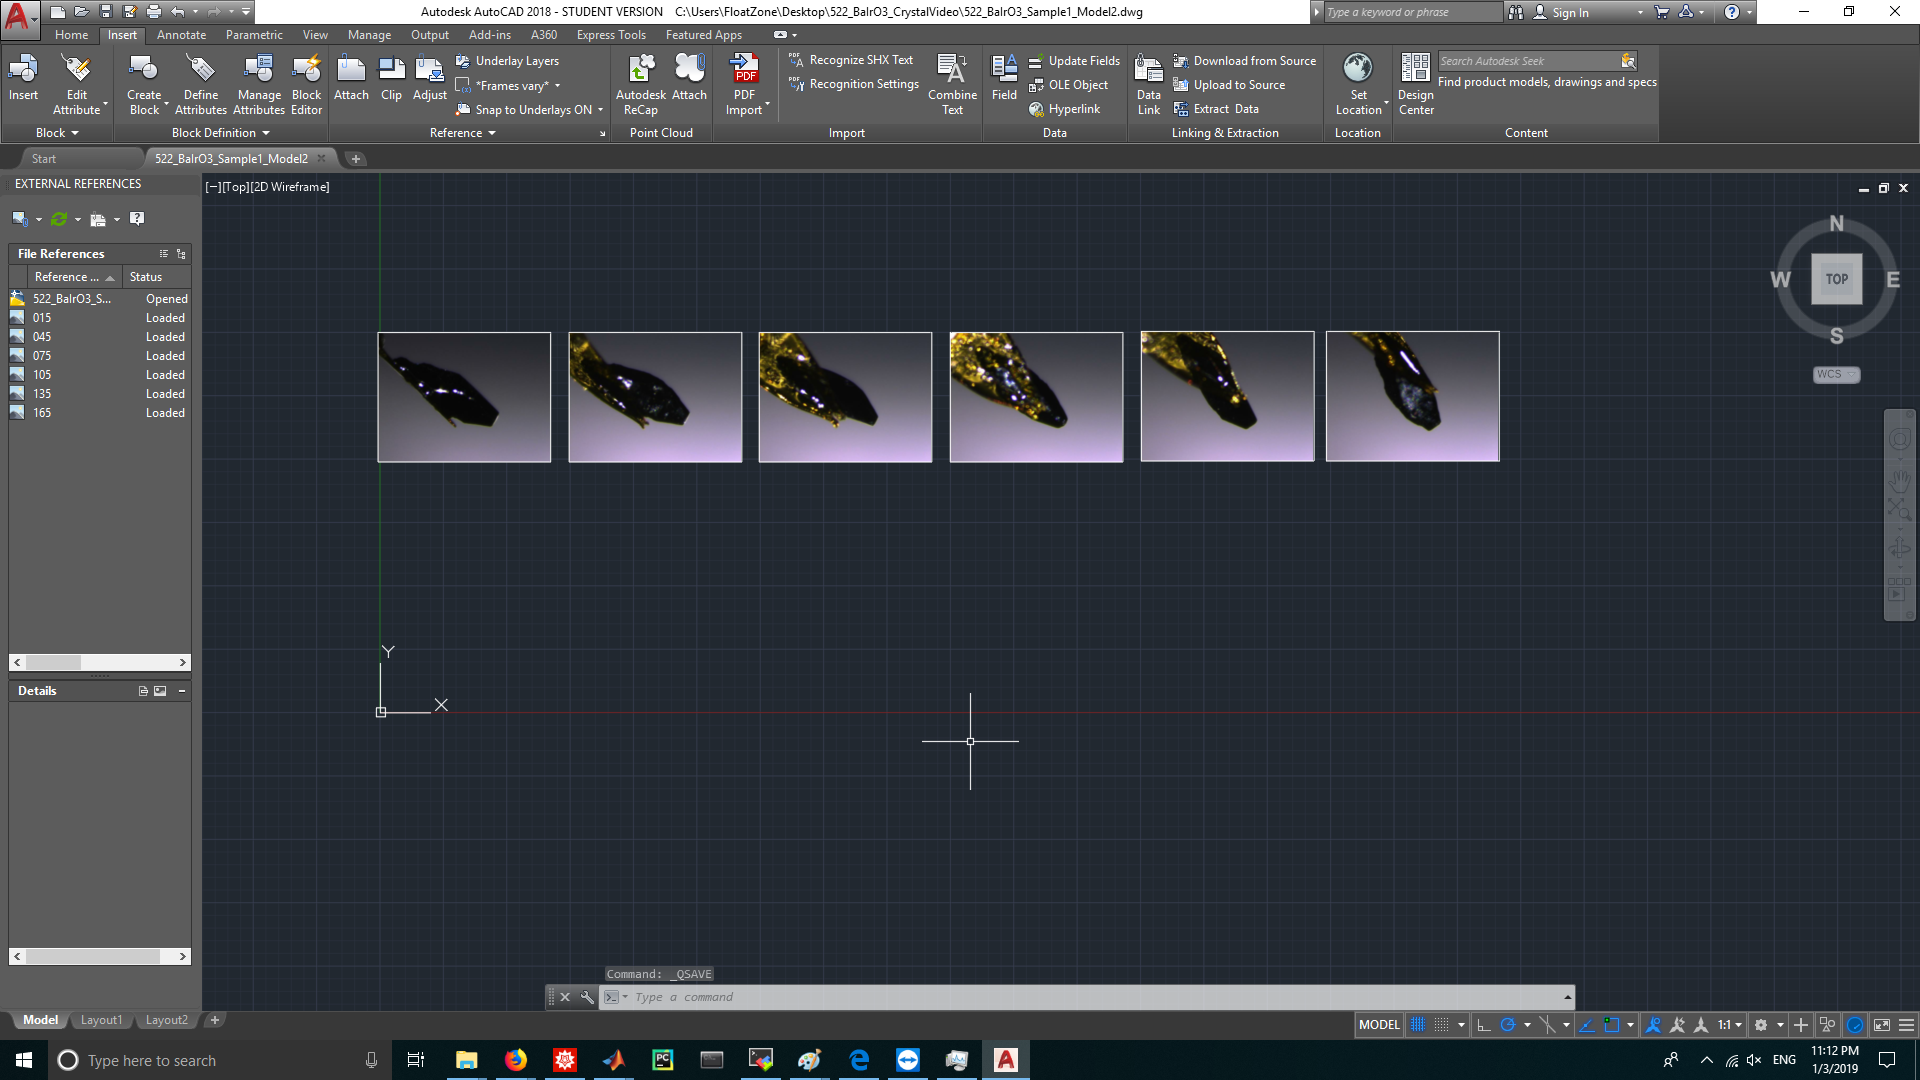
Task: Click Underlay Layers button
Action: point(507,61)
